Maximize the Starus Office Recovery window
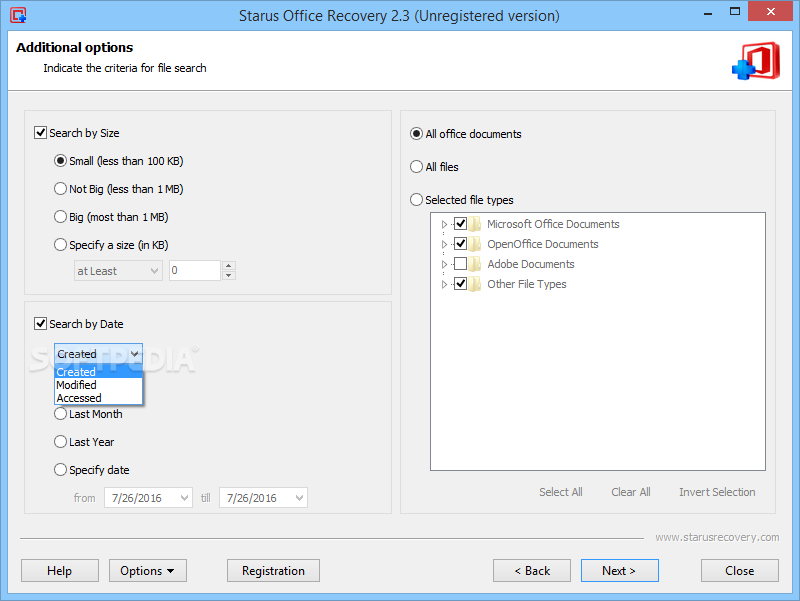This screenshot has height=601, width=800. 735,12
